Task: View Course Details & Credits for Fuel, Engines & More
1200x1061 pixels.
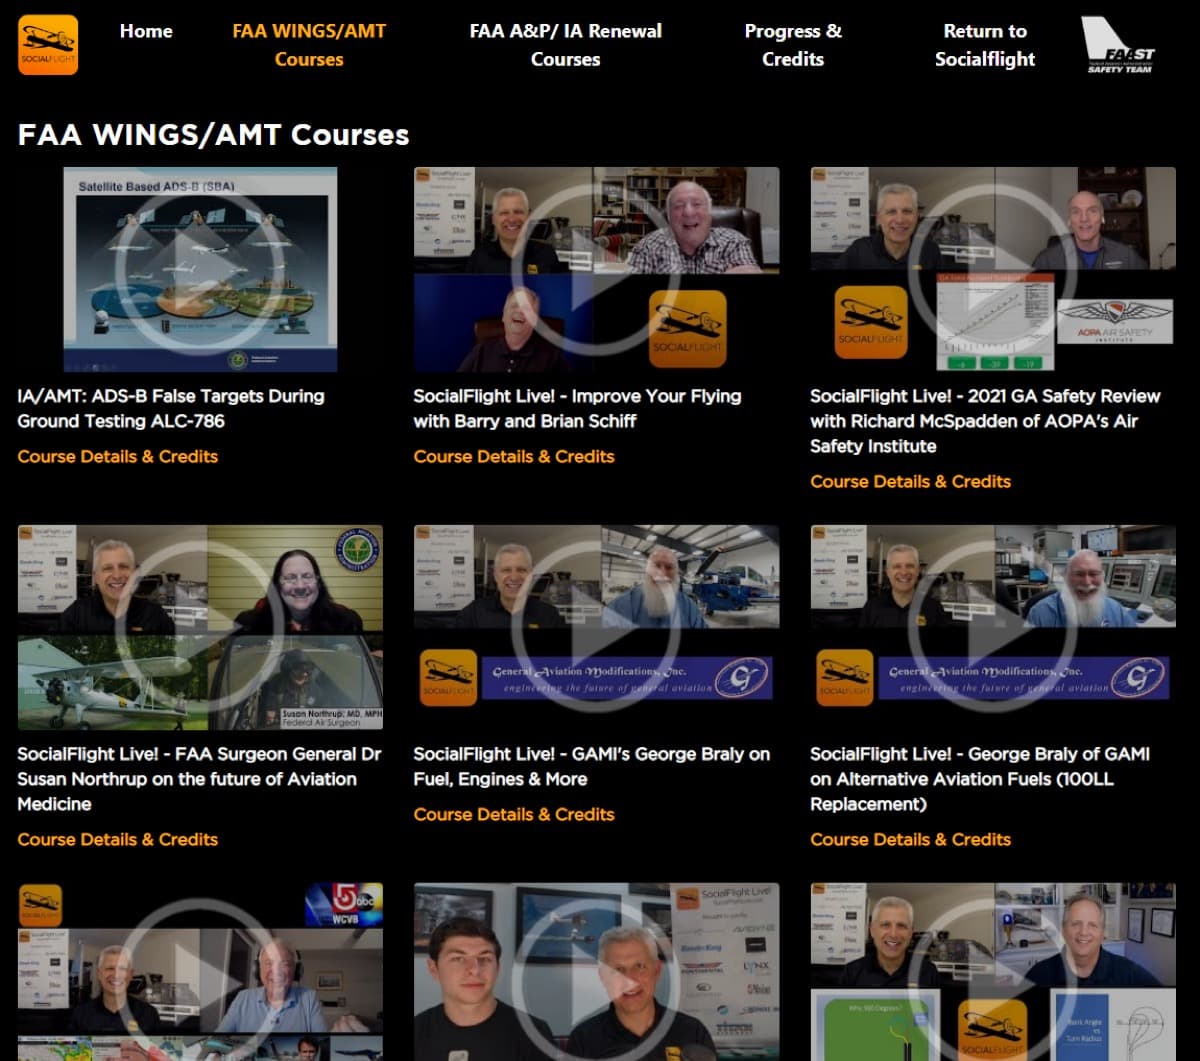Action: [x=514, y=814]
